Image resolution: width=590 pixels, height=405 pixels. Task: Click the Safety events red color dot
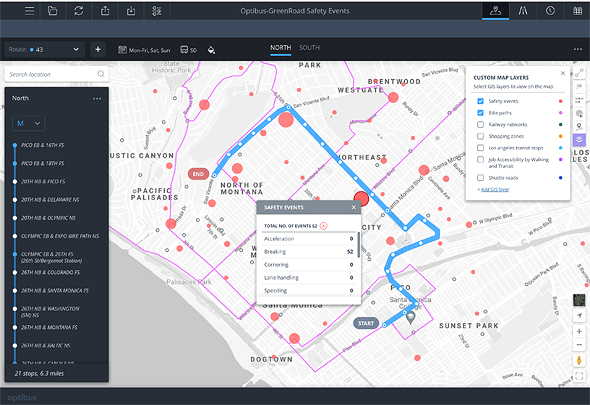pos(560,101)
